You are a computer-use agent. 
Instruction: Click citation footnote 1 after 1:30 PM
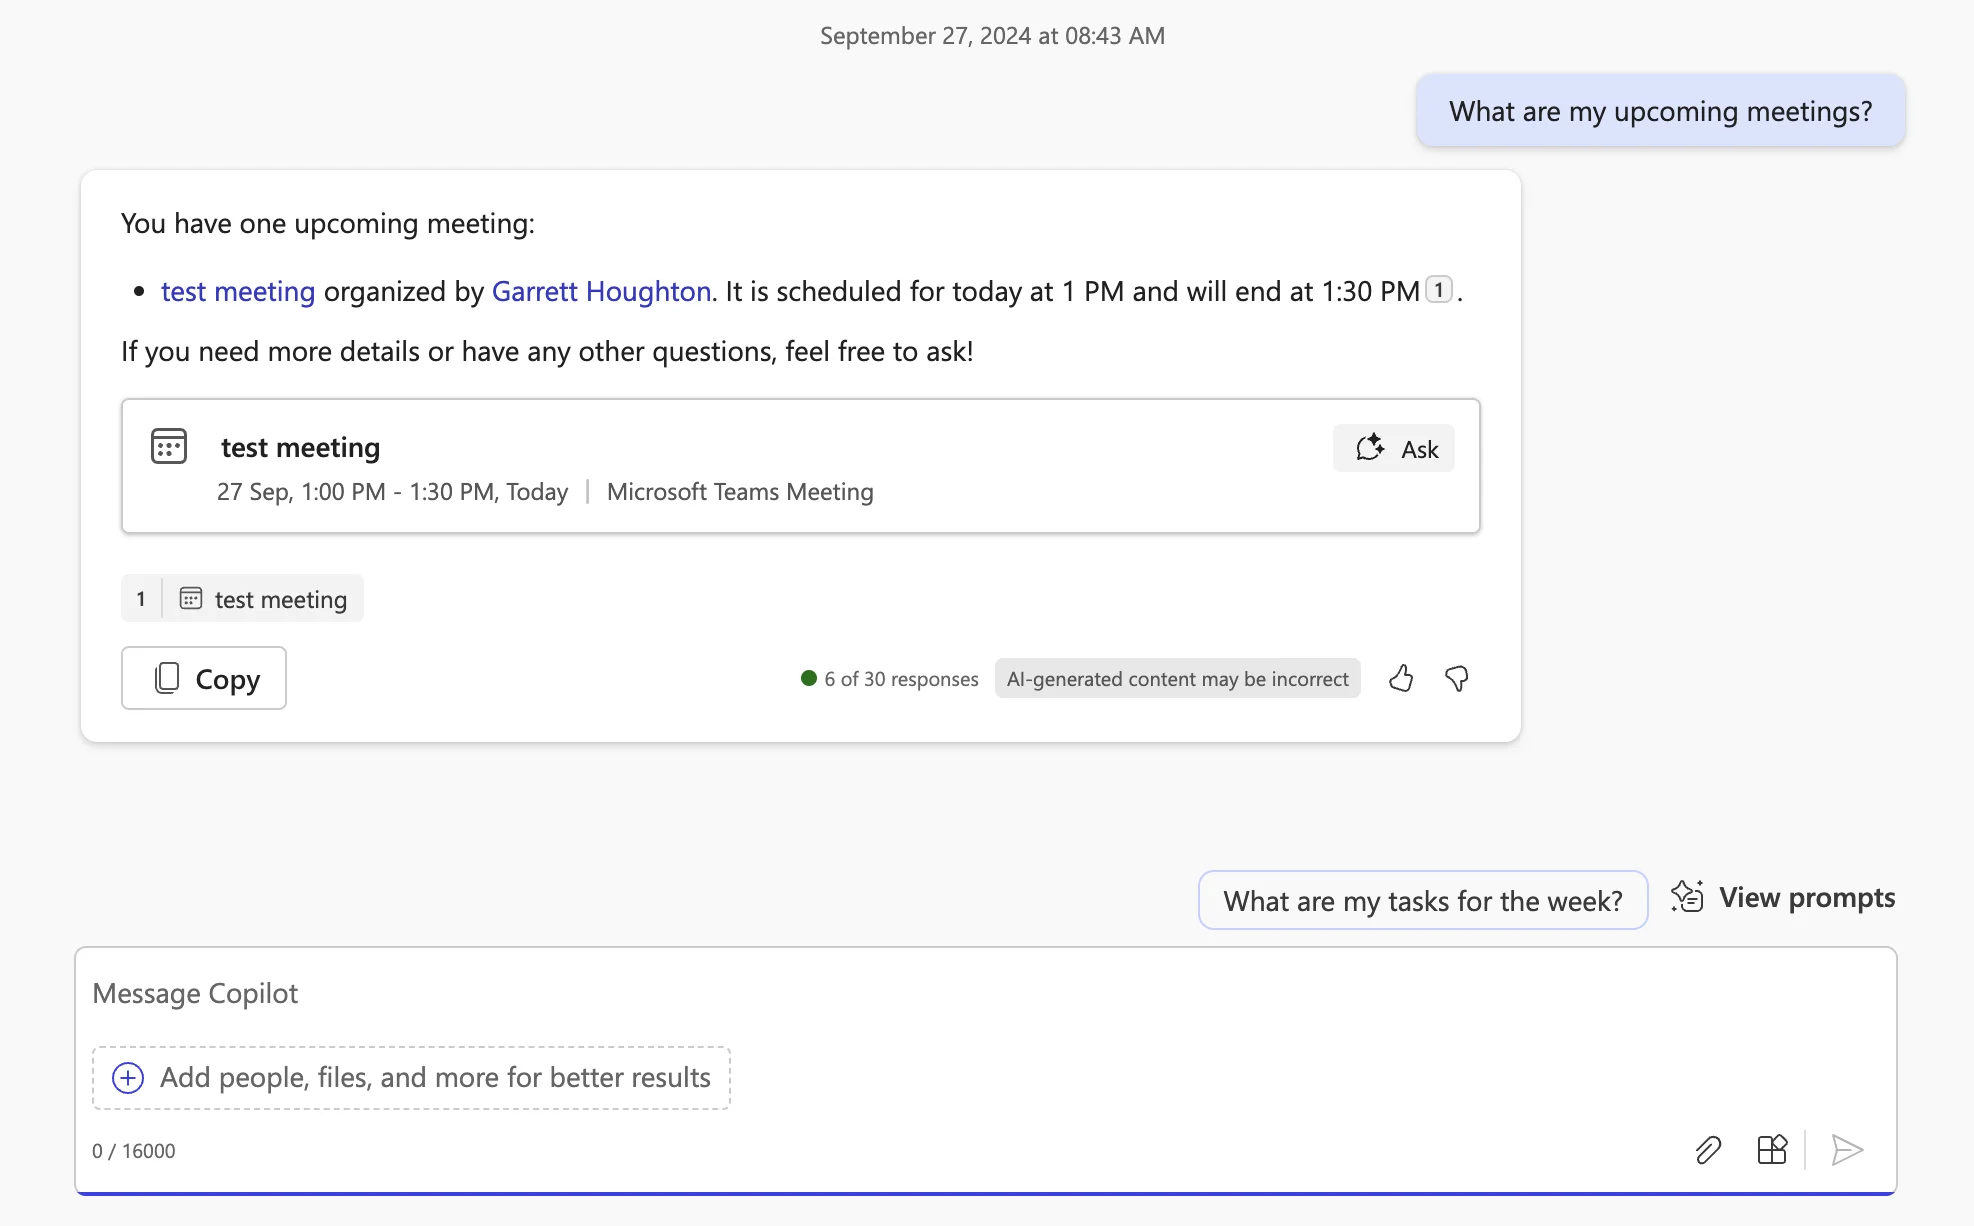pos(1438,290)
